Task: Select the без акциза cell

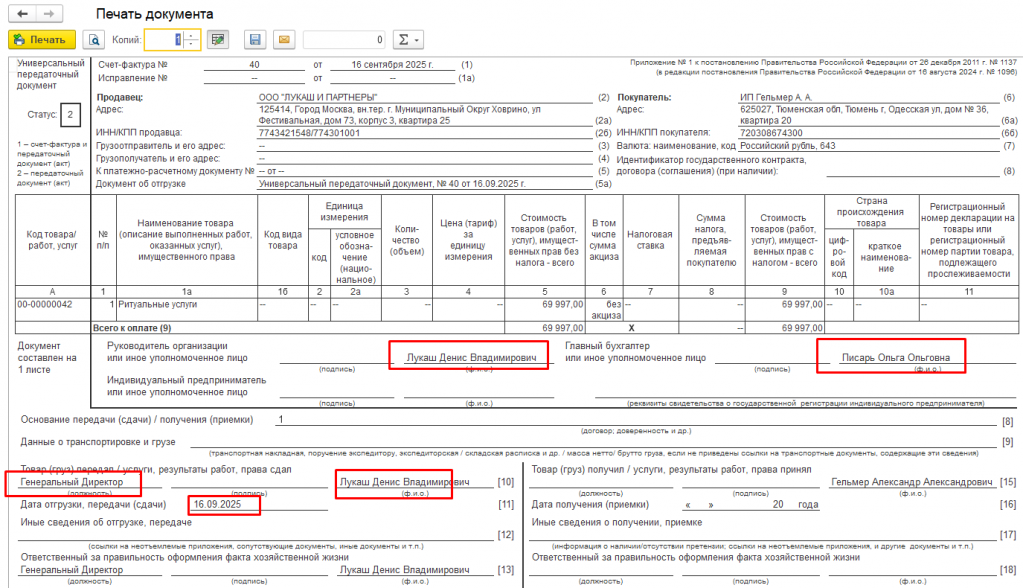Action: coord(606,310)
